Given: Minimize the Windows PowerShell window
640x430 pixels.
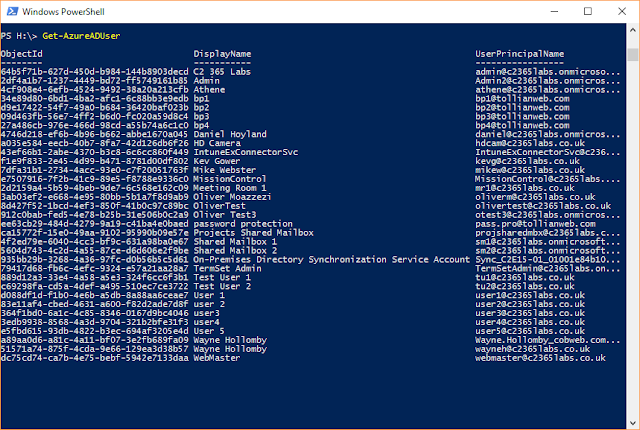Looking at the screenshot, I should 554,11.
